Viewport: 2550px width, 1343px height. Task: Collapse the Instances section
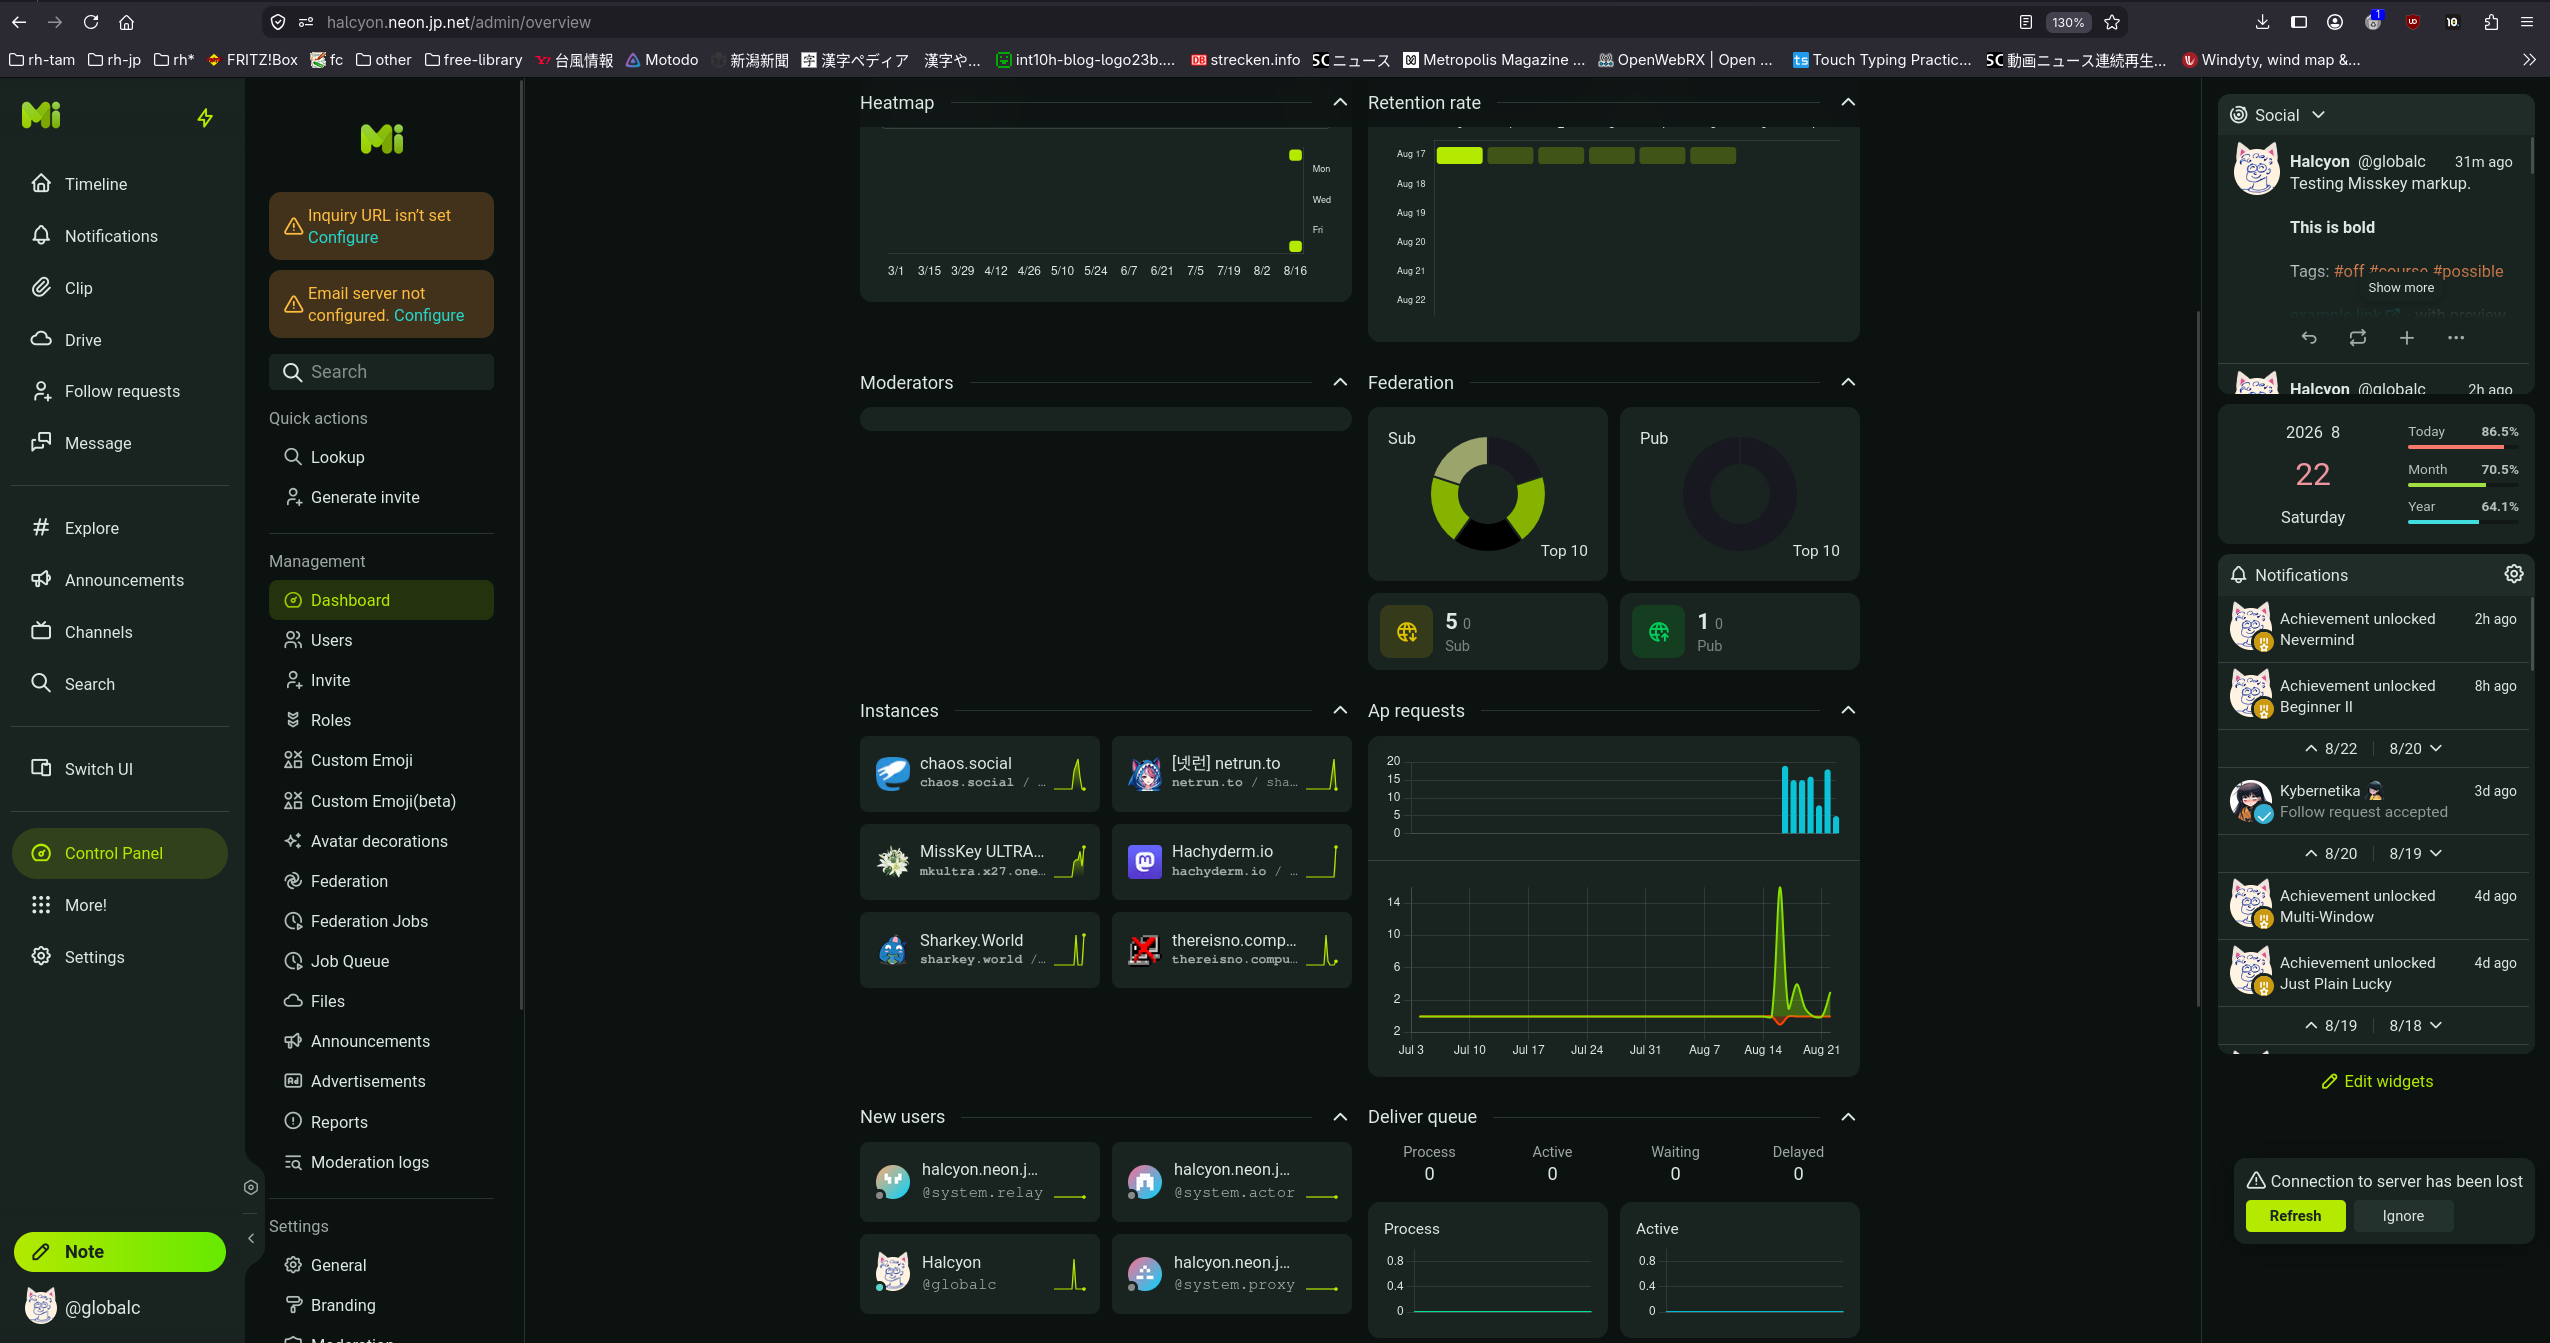(x=1340, y=711)
